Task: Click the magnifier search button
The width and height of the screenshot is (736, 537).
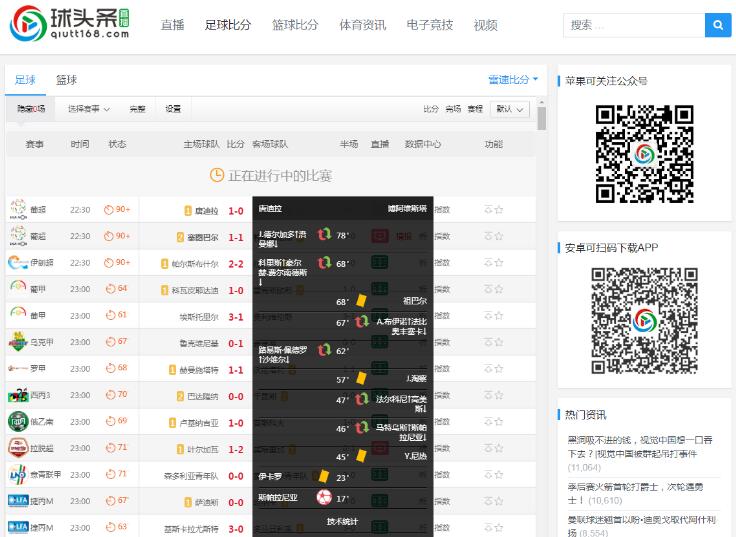Action: (x=717, y=25)
